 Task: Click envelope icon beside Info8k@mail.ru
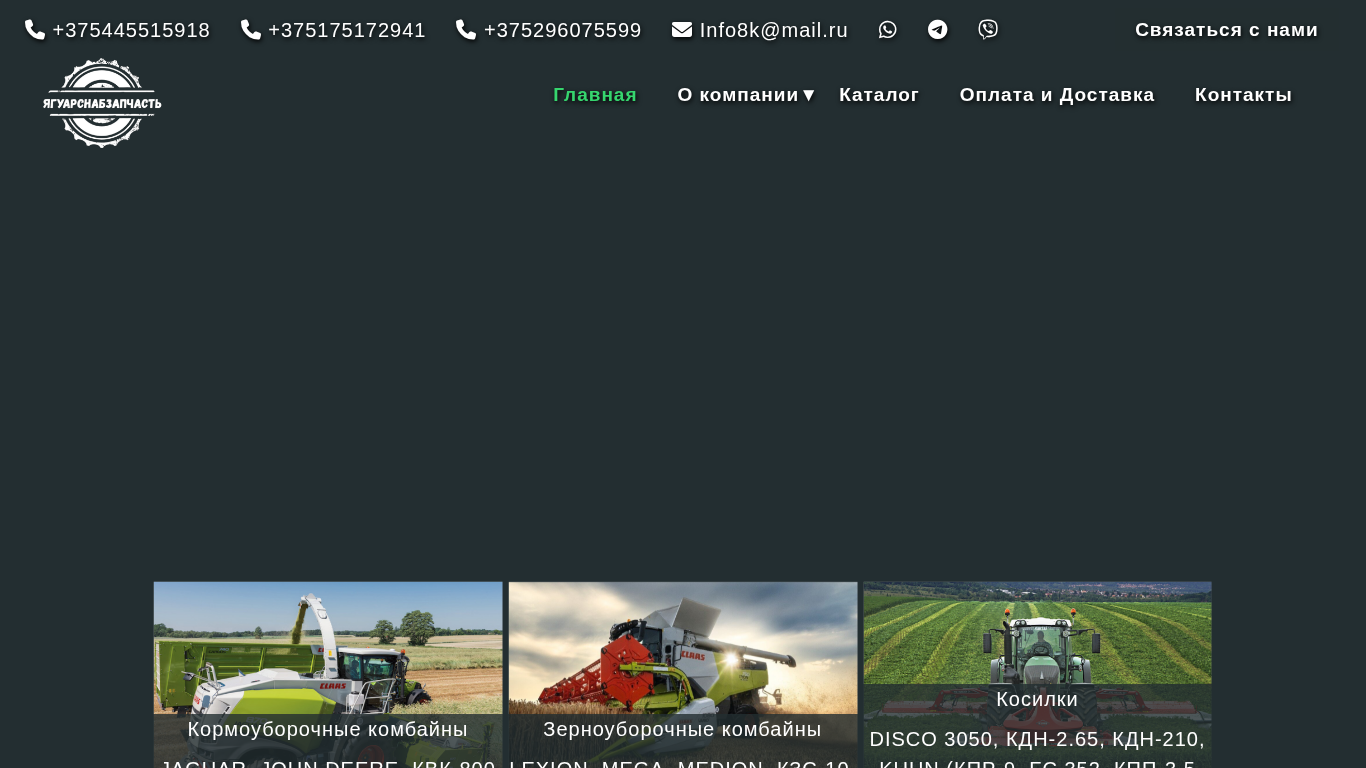point(682,30)
